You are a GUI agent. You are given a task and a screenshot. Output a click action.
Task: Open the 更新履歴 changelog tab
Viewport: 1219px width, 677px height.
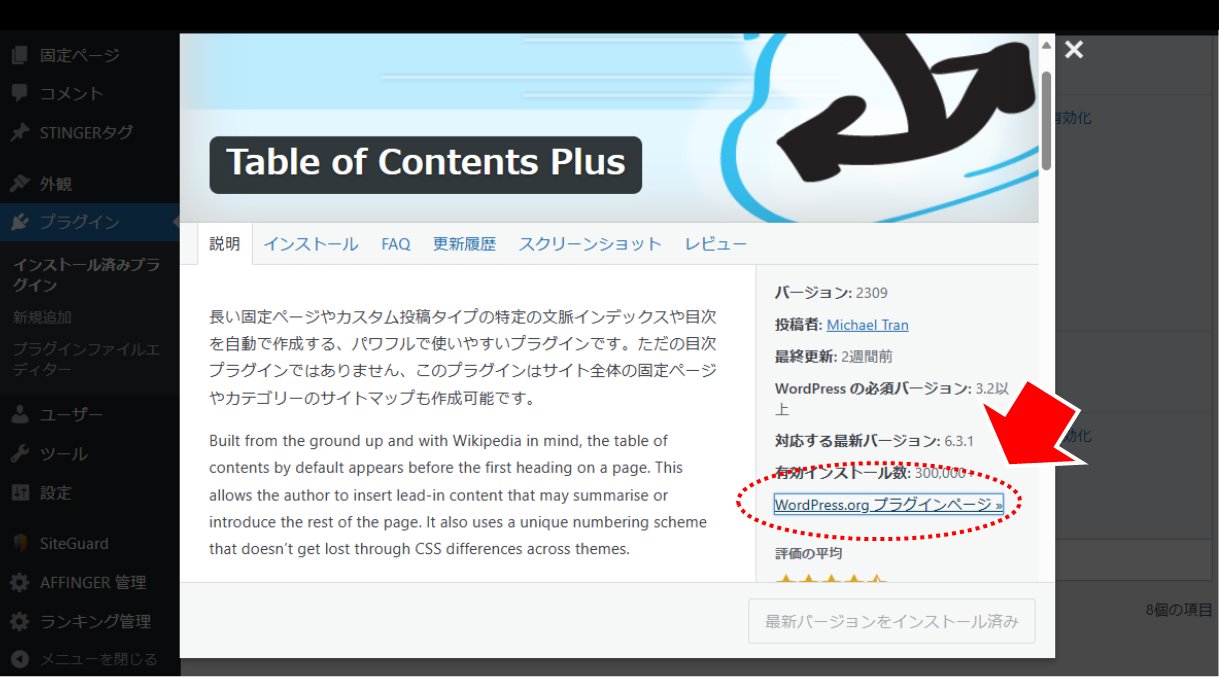pyautogui.click(x=464, y=244)
